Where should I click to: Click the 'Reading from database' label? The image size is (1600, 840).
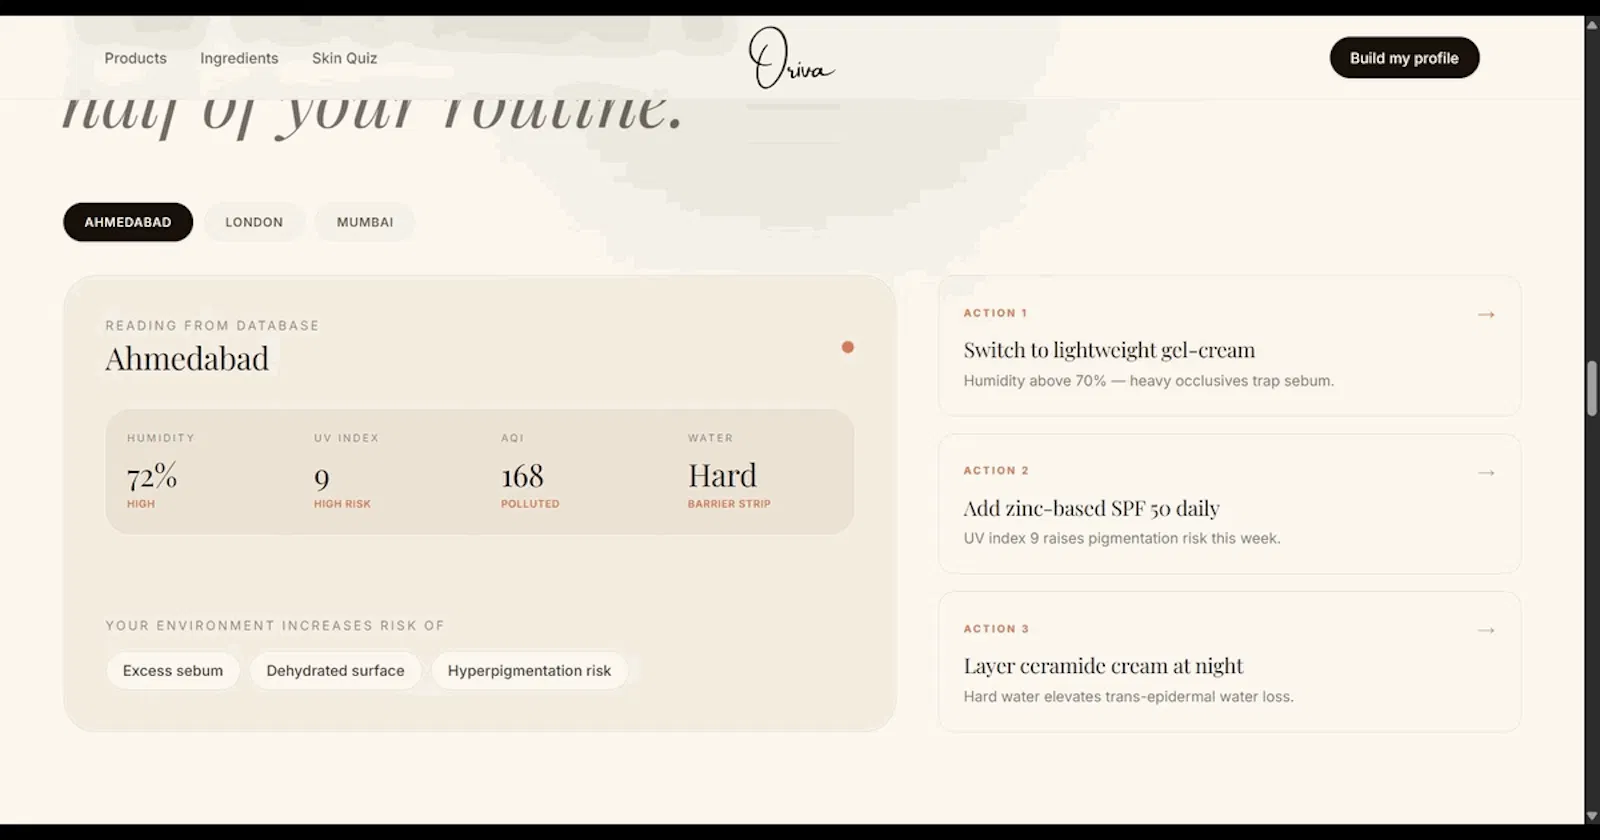pyautogui.click(x=212, y=326)
